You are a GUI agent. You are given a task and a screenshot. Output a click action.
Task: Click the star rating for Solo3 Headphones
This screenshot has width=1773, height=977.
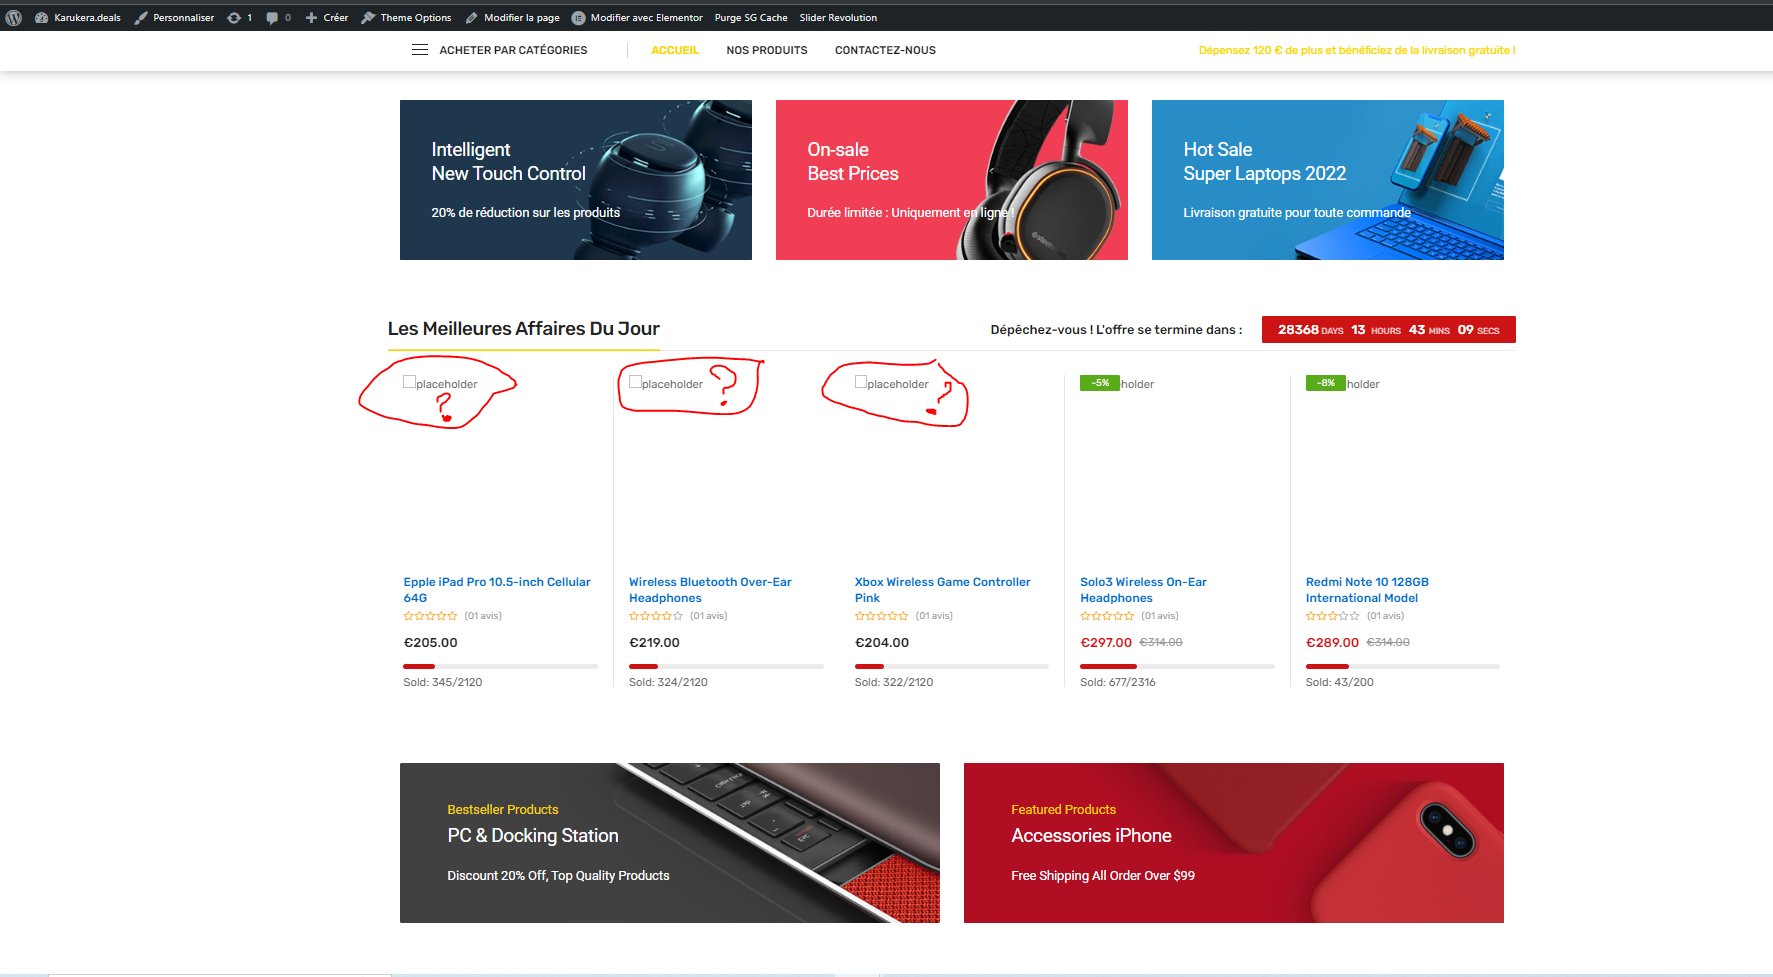(x=1107, y=616)
